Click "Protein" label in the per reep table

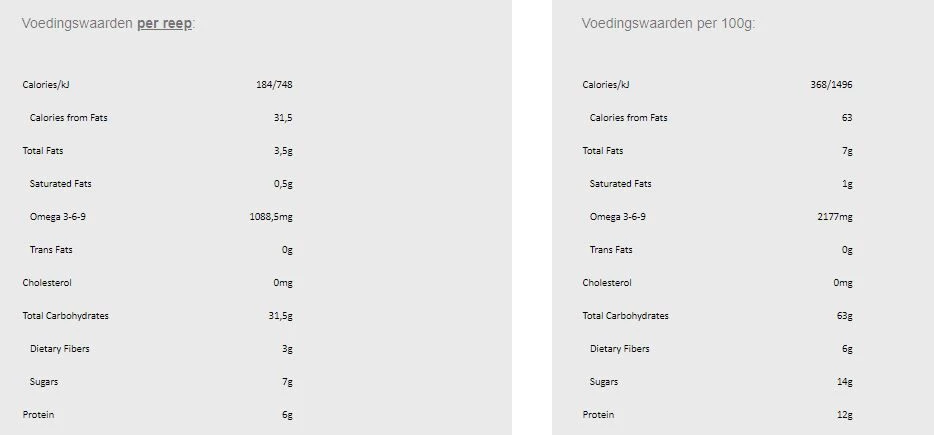39,415
